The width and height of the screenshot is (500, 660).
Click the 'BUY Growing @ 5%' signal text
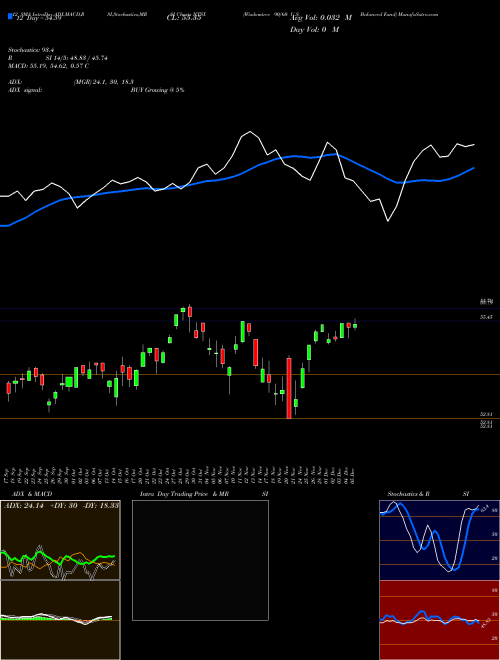click(157, 90)
